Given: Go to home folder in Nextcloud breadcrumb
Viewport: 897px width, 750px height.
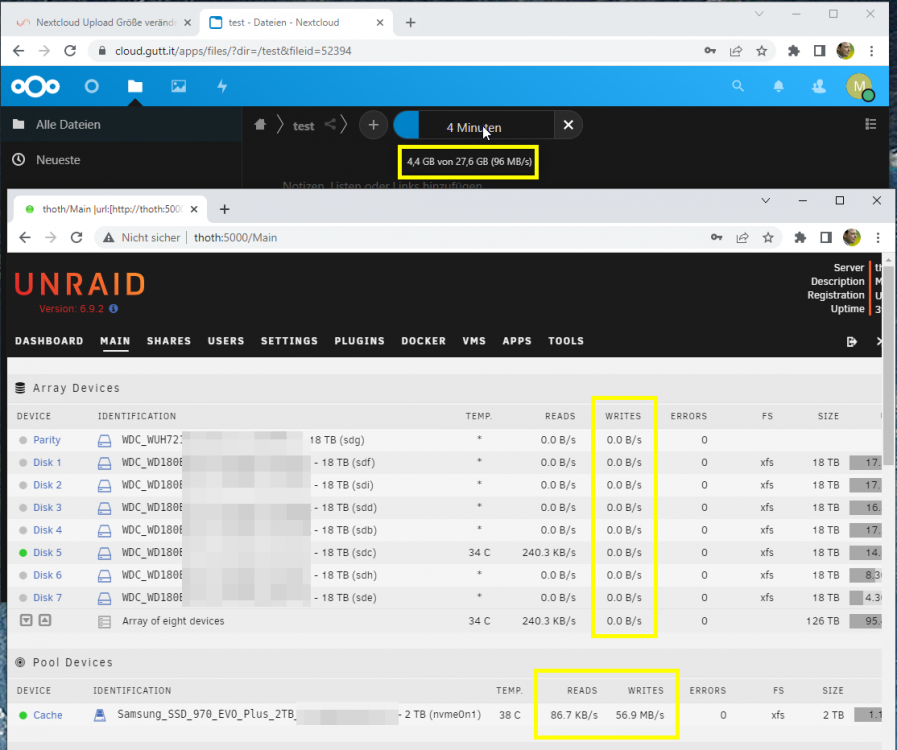Looking at the screenshot, I should tap(260, 125).
